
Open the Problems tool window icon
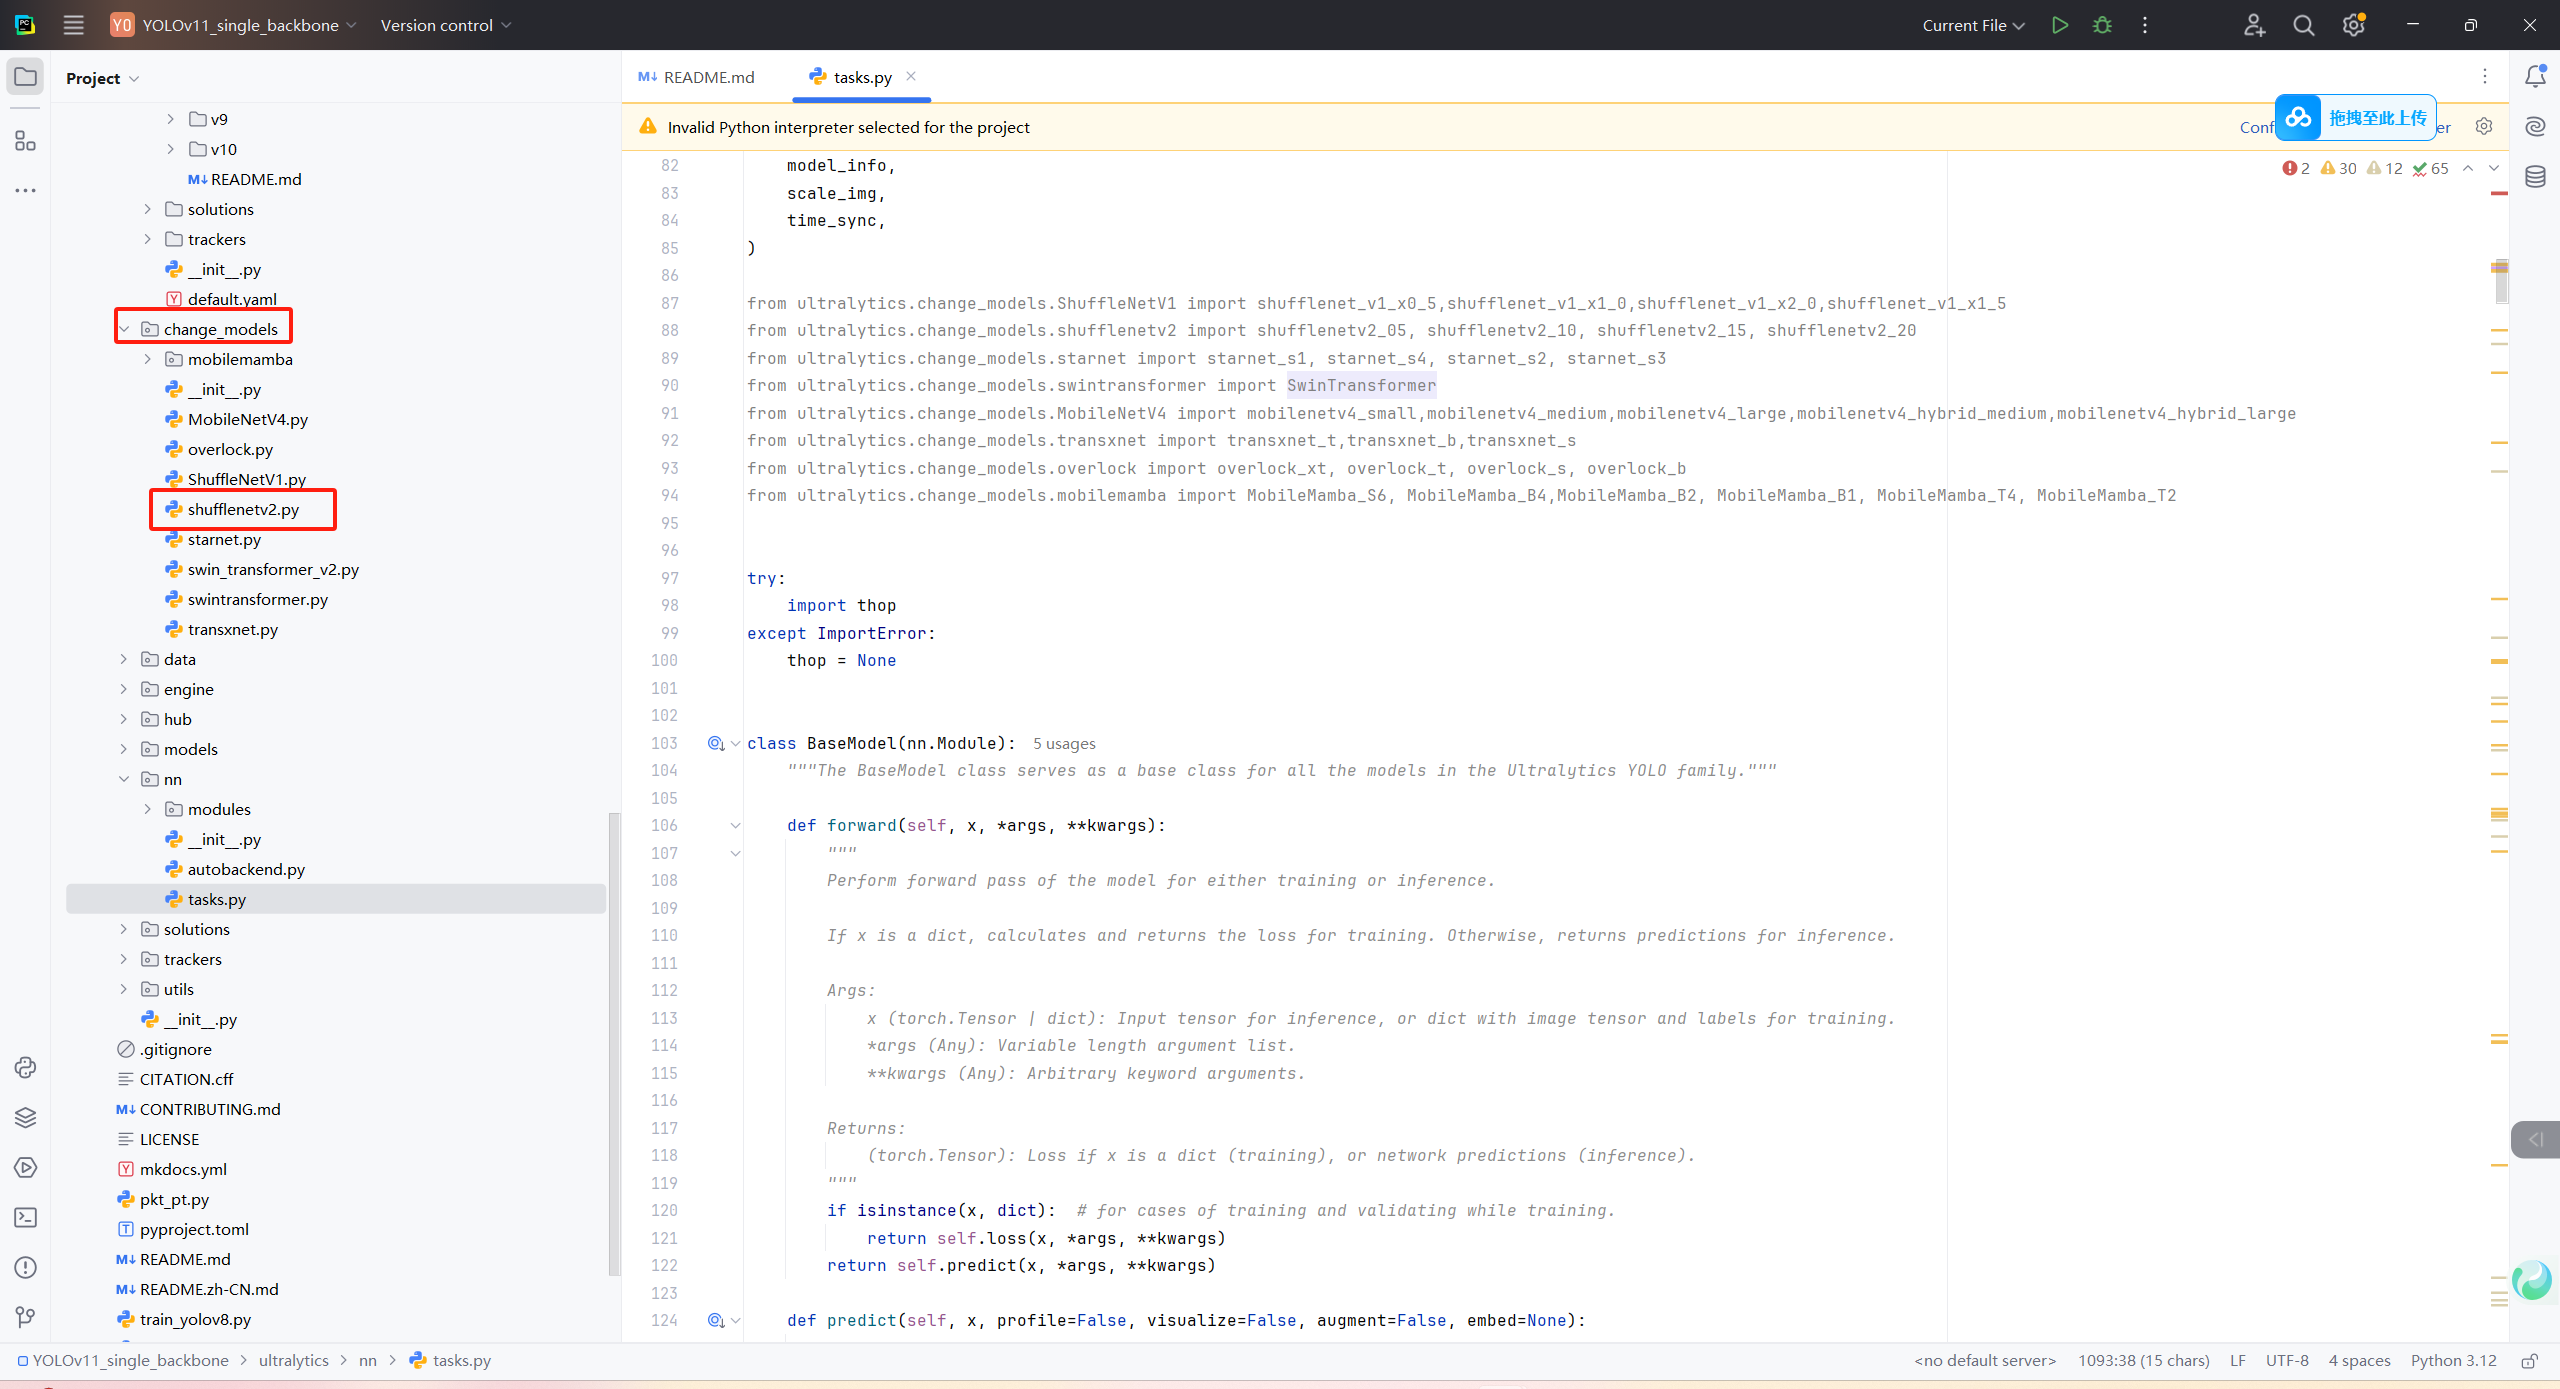tap(25, 1267)
